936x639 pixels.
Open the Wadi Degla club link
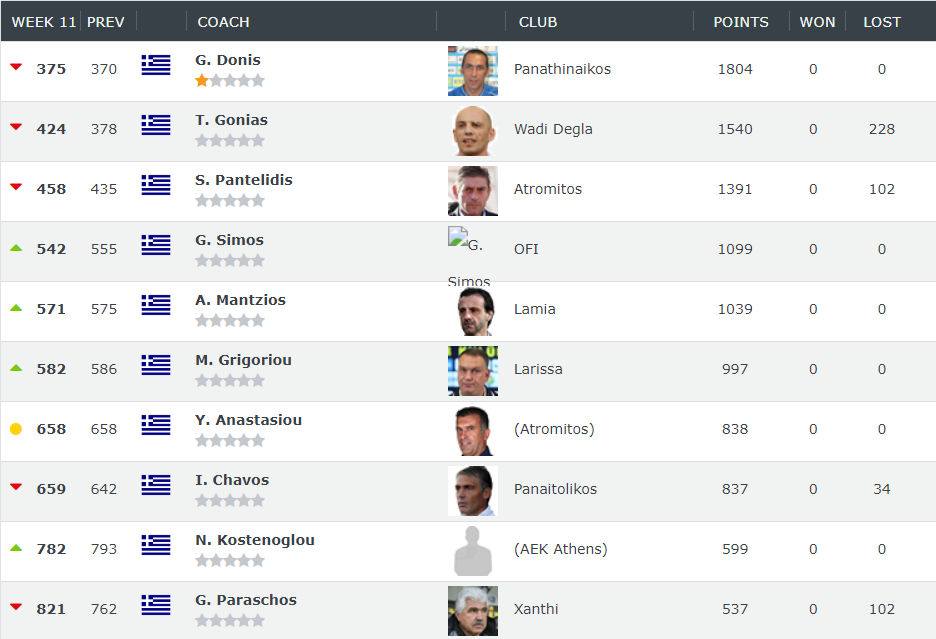(x=553, y=129)
